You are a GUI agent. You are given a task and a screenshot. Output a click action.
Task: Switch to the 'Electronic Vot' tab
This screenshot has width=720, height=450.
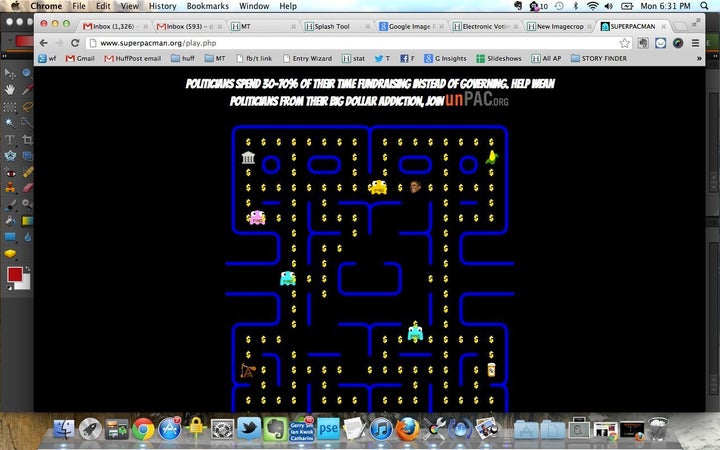pyautogui.click(x=484, y=26)
